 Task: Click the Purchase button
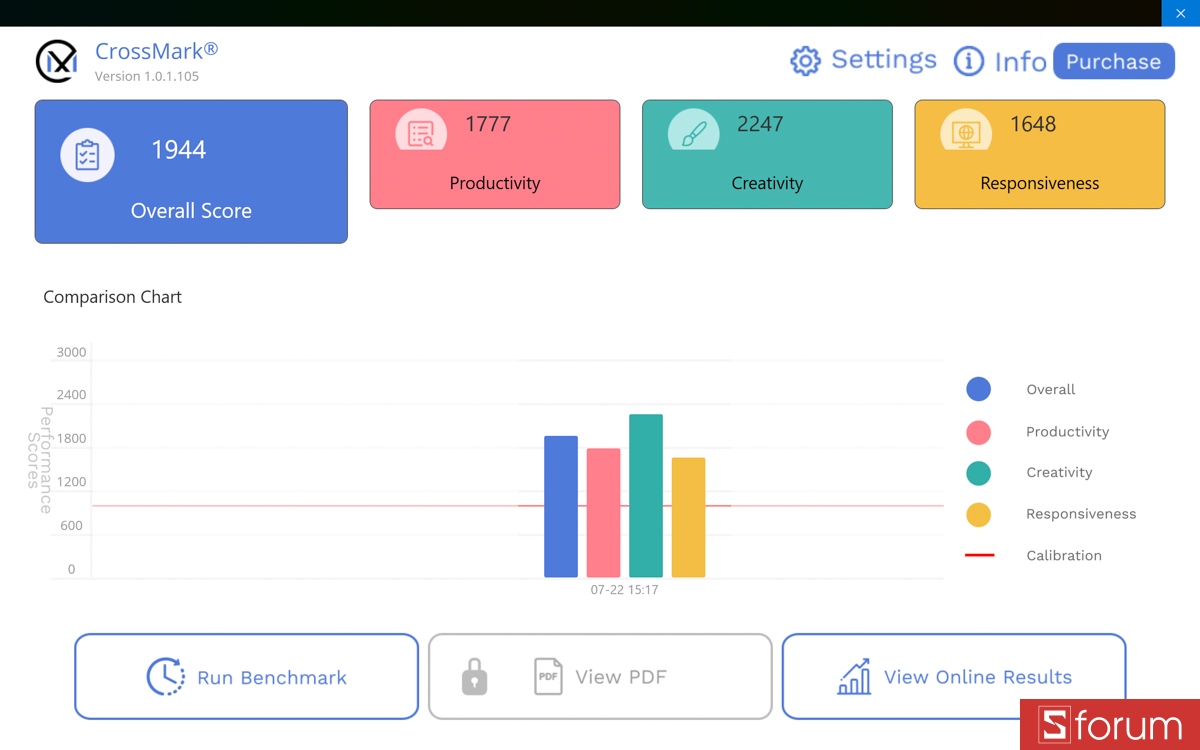point(1113,61)
